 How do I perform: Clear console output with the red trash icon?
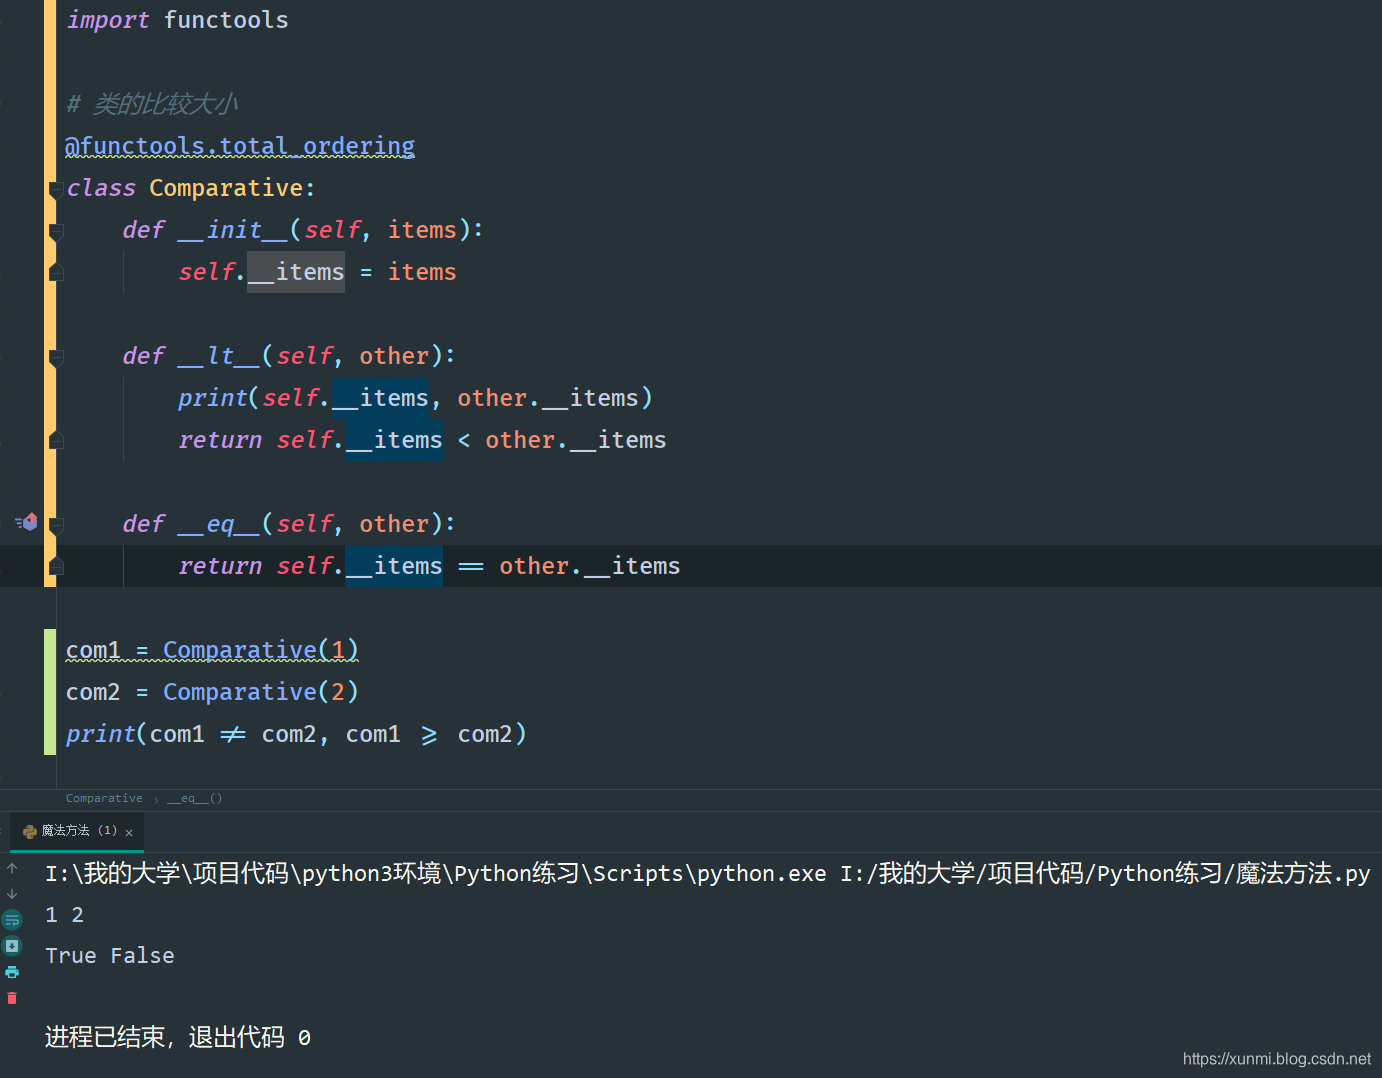tap(12, 998)
